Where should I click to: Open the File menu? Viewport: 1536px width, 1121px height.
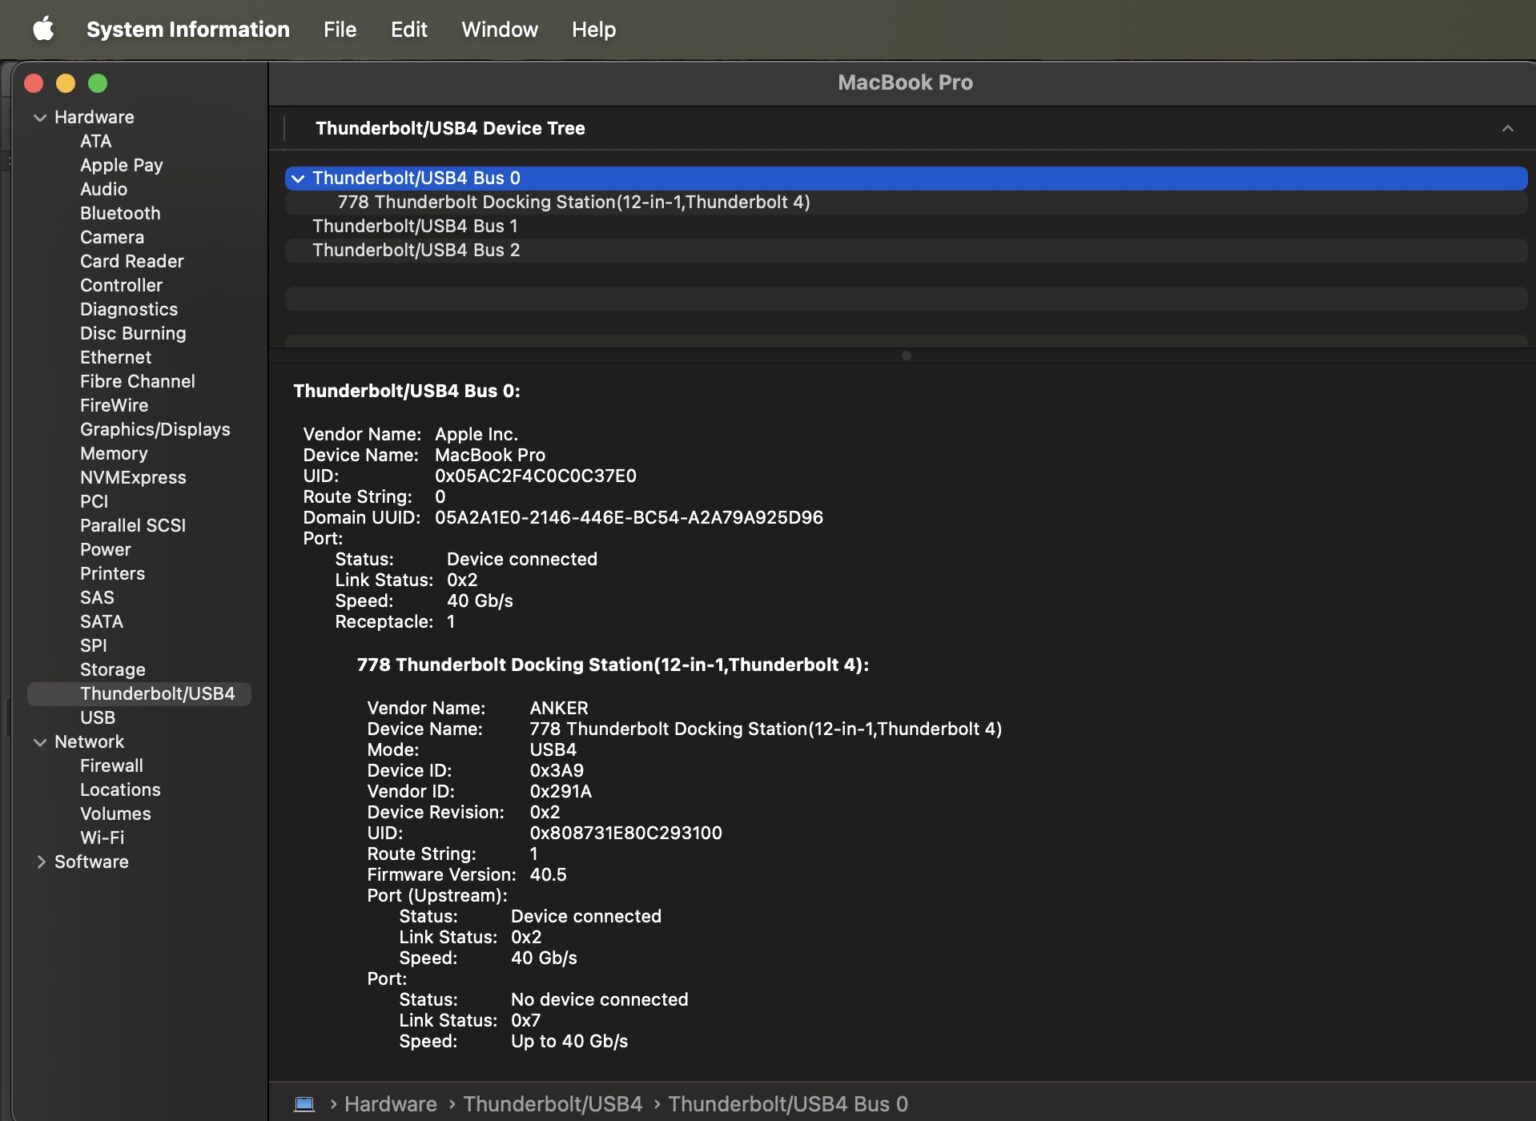[x=339, y=29]
